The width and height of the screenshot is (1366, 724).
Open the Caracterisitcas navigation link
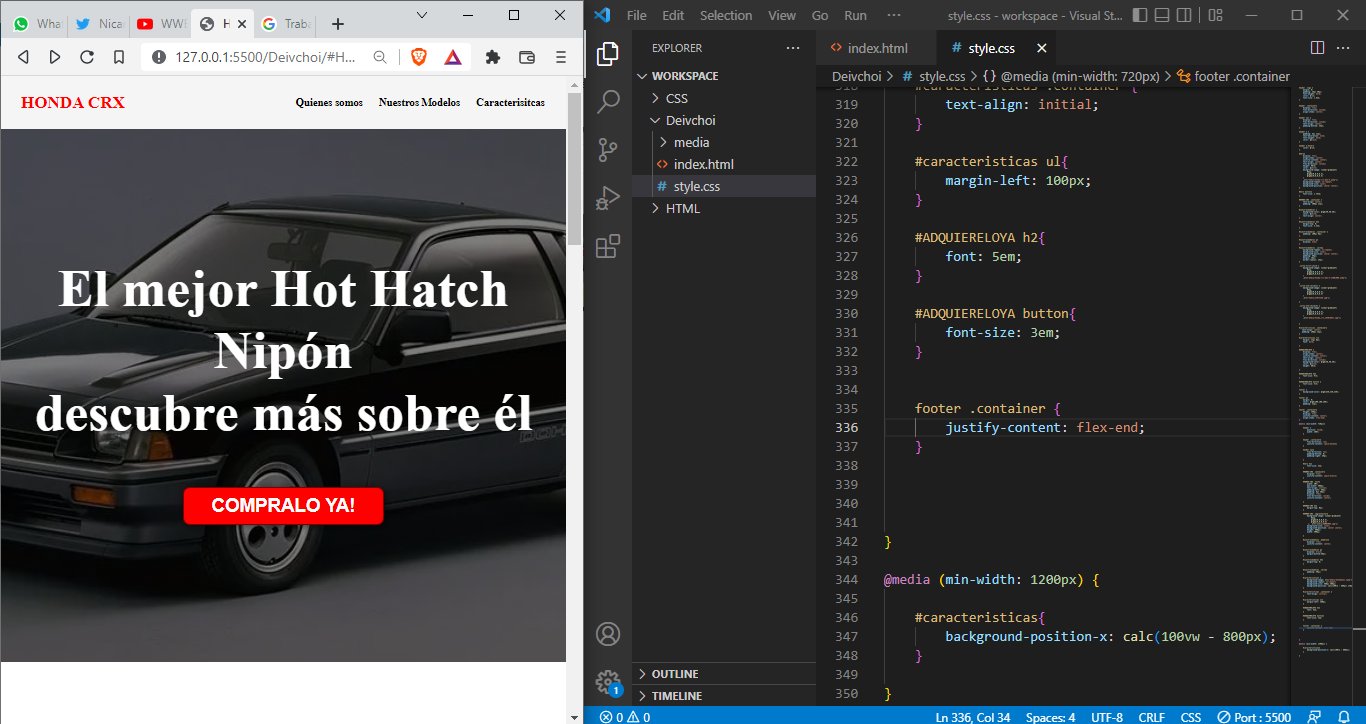[510, 102]
